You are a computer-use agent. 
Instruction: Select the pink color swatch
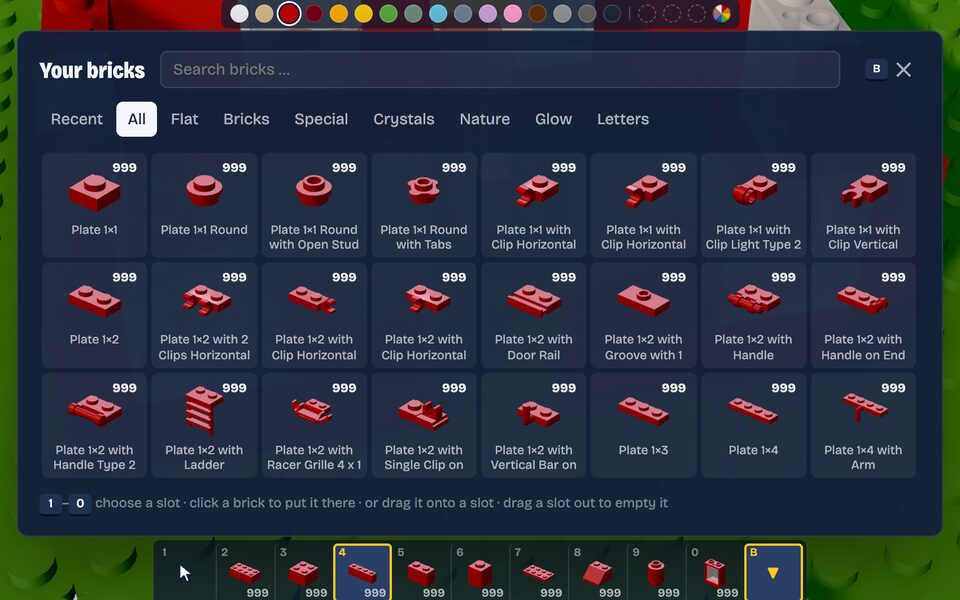(x=512, y=13)
